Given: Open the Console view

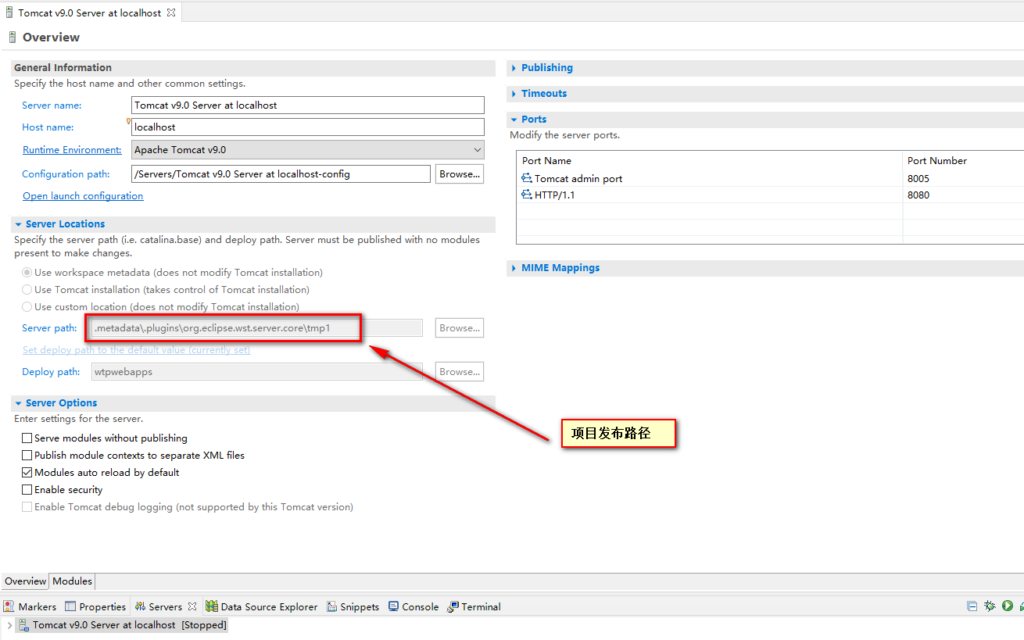Looking at the screenshot, I should point(413,607).
